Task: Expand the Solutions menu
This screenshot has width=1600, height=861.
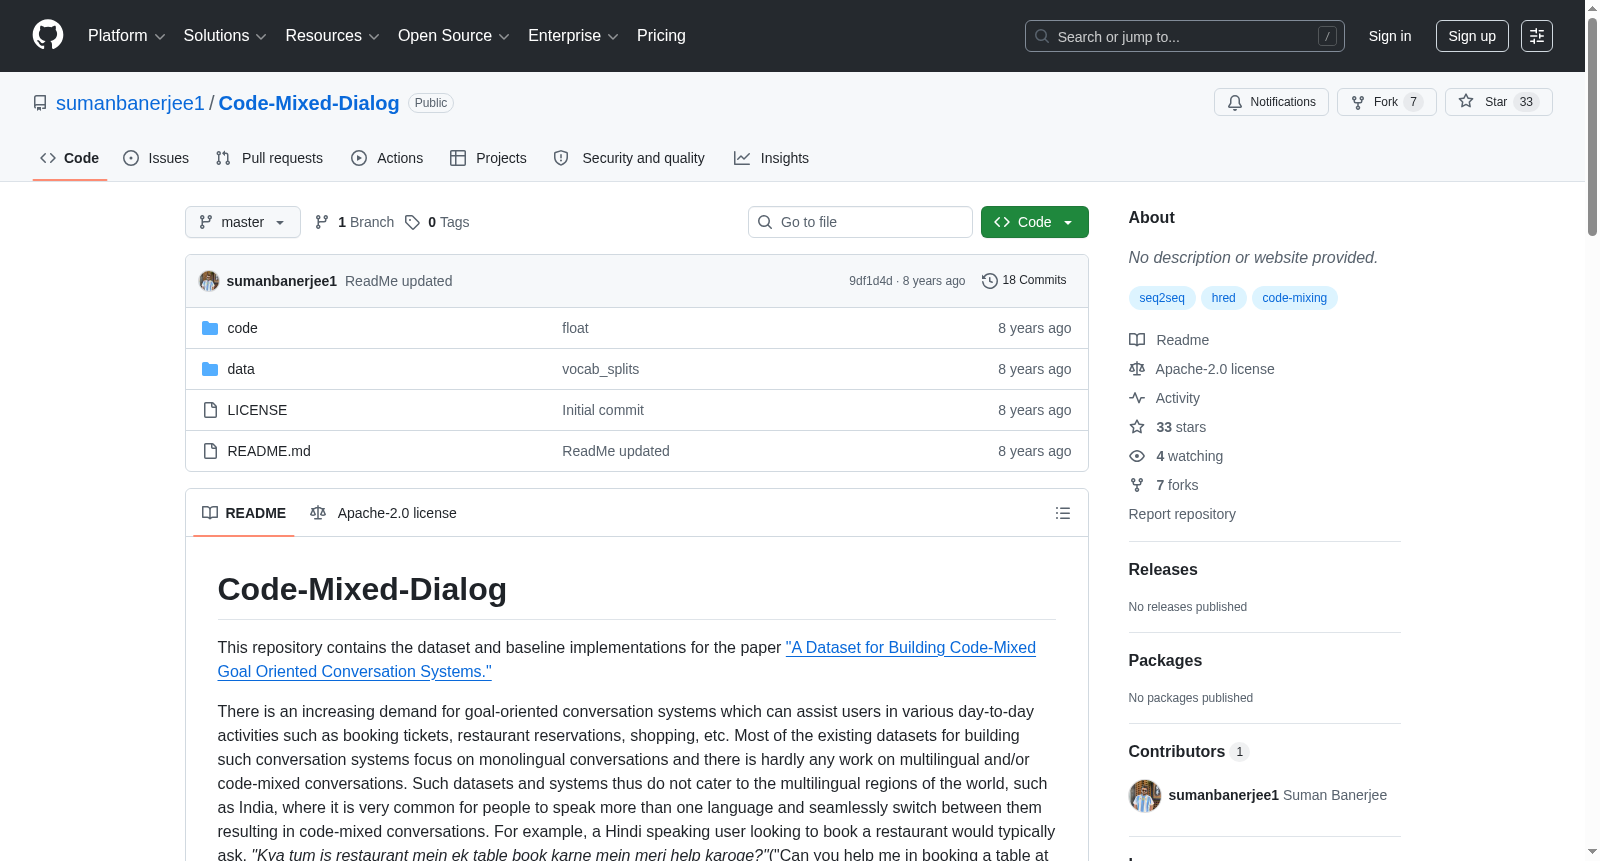Action: [x=225, y=36]
